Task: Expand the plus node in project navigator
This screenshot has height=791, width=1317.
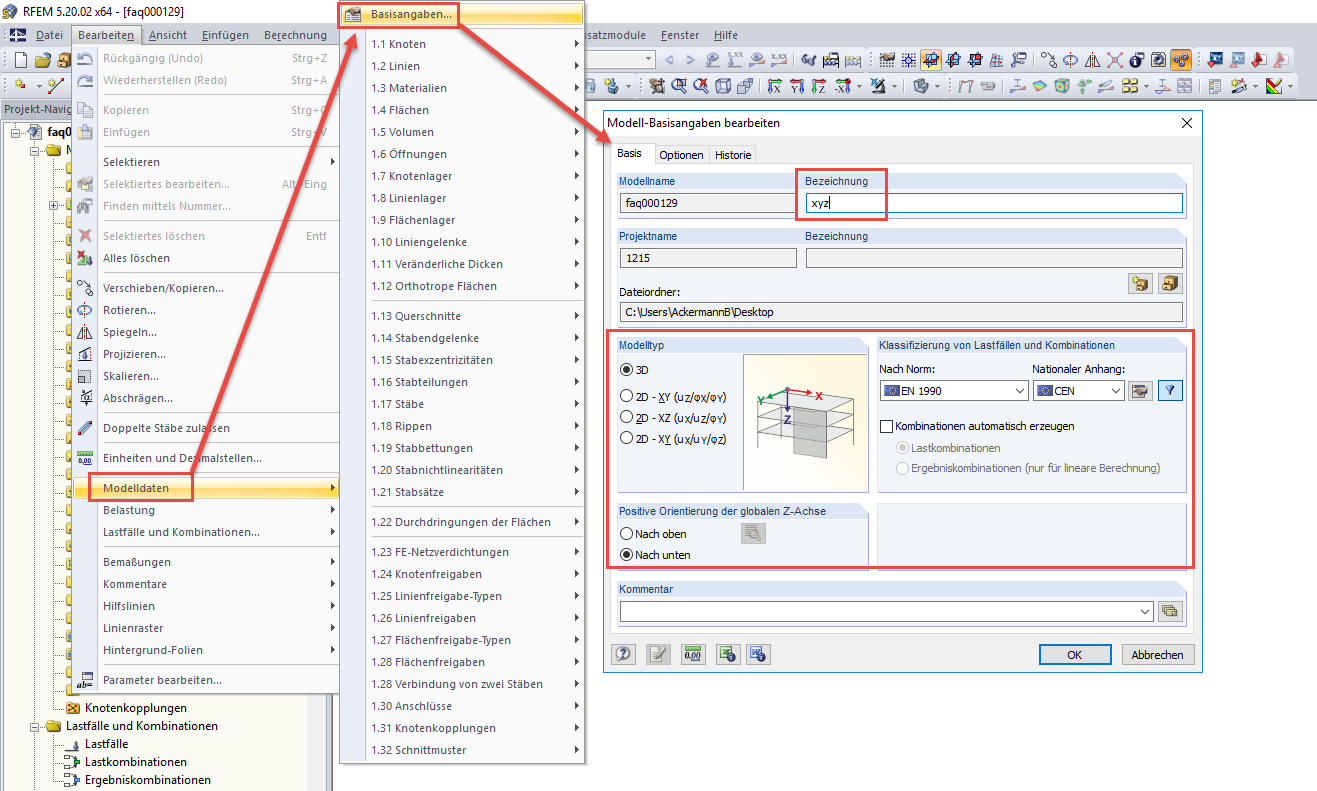Action: tap(54, 206)
